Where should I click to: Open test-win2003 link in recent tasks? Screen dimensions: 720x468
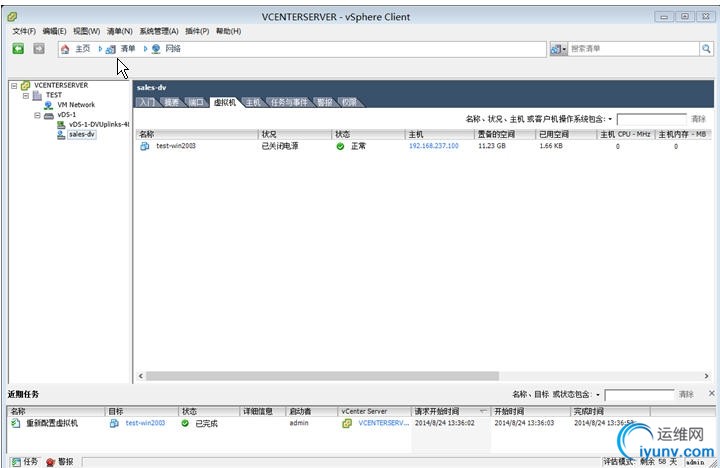click(145, 423)
